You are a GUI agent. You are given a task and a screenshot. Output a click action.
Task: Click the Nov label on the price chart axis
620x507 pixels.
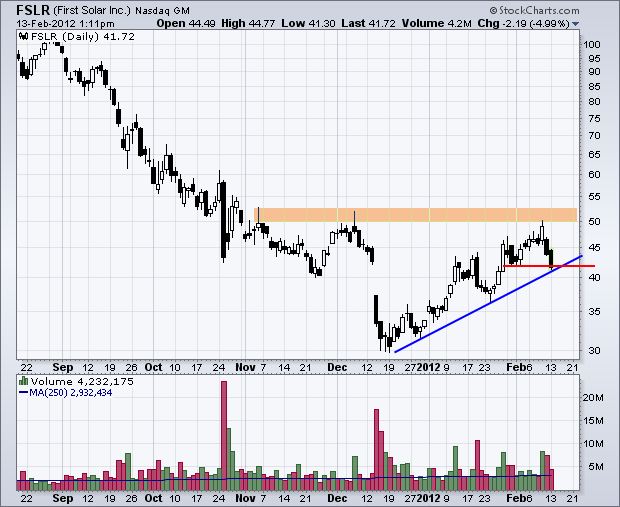tap(245, 367)
